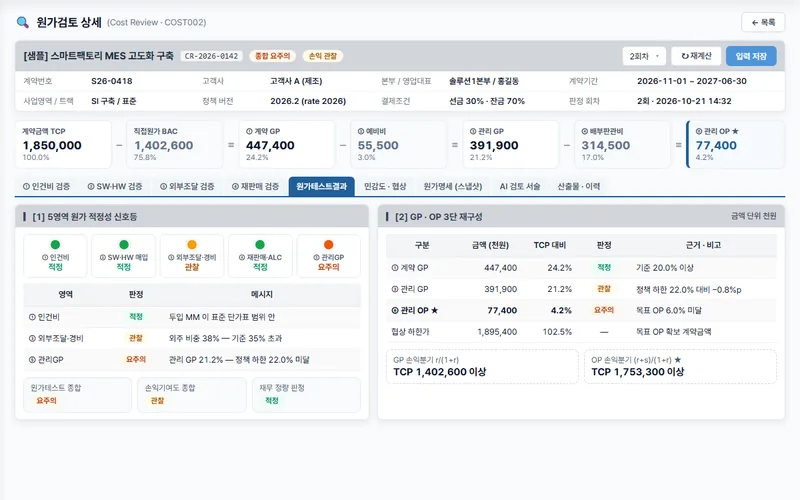The image size is (800, 500).
Task: Click info icon in 인건비 table row
Action: point(32,317)
